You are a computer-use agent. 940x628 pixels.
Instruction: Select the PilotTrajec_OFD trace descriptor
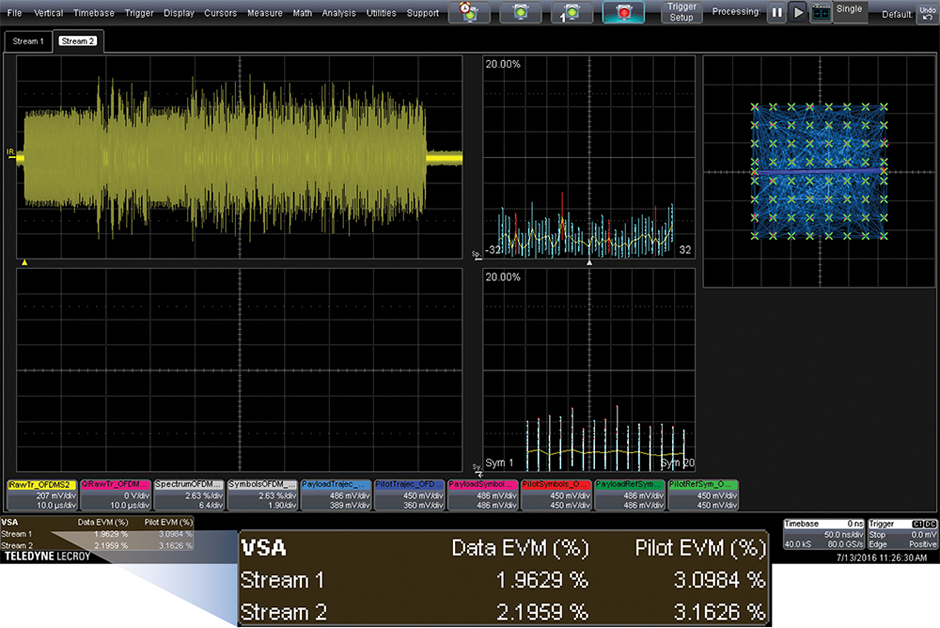408,495
